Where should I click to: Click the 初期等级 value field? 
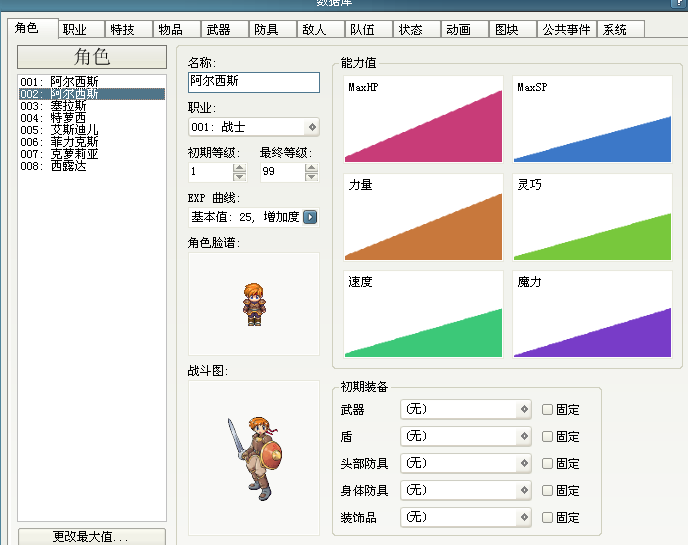point(211,172)
